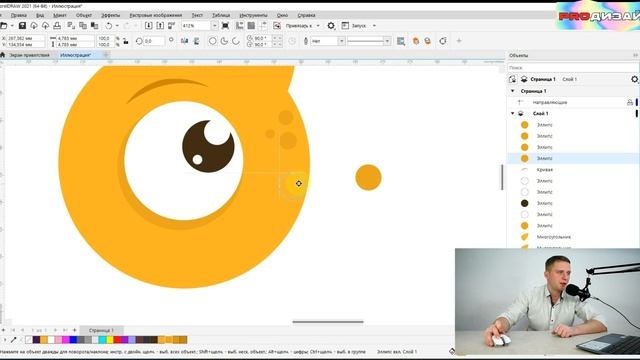Pick the cyan swatch in the palette
The image size is (640, 360).
point(102,340)
